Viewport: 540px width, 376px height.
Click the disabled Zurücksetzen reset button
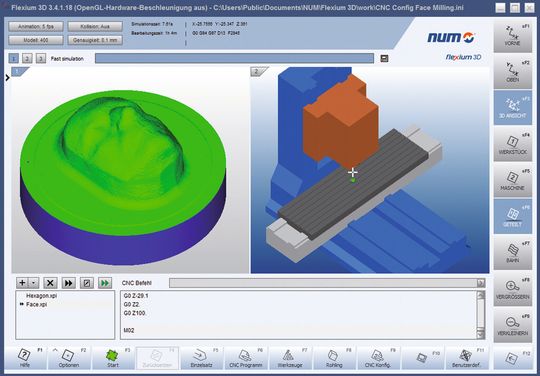157,358
